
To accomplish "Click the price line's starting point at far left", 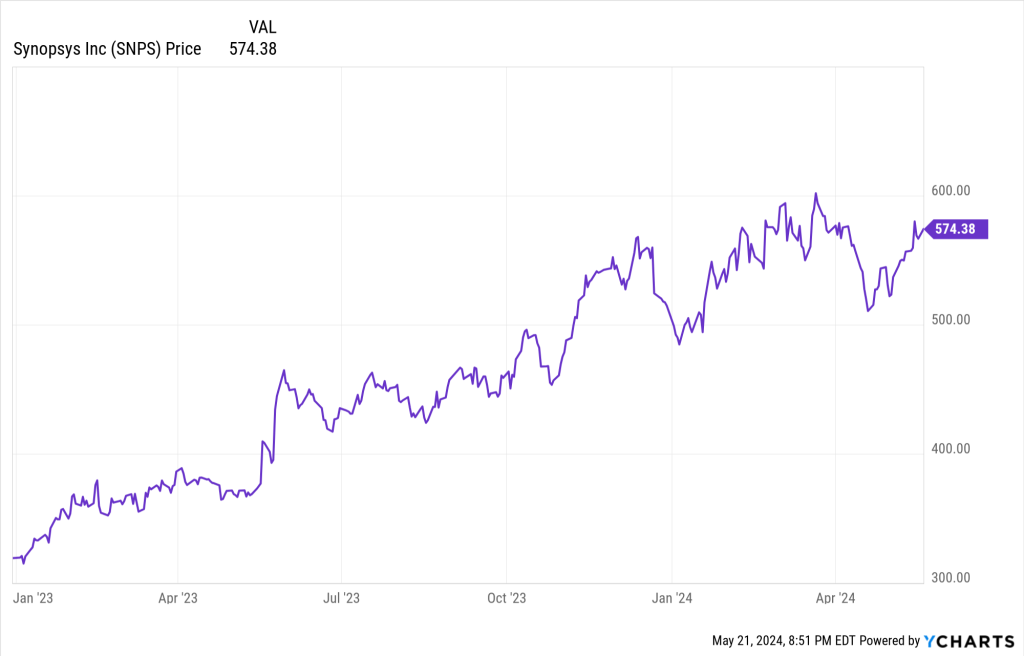I will coord(13,558).
